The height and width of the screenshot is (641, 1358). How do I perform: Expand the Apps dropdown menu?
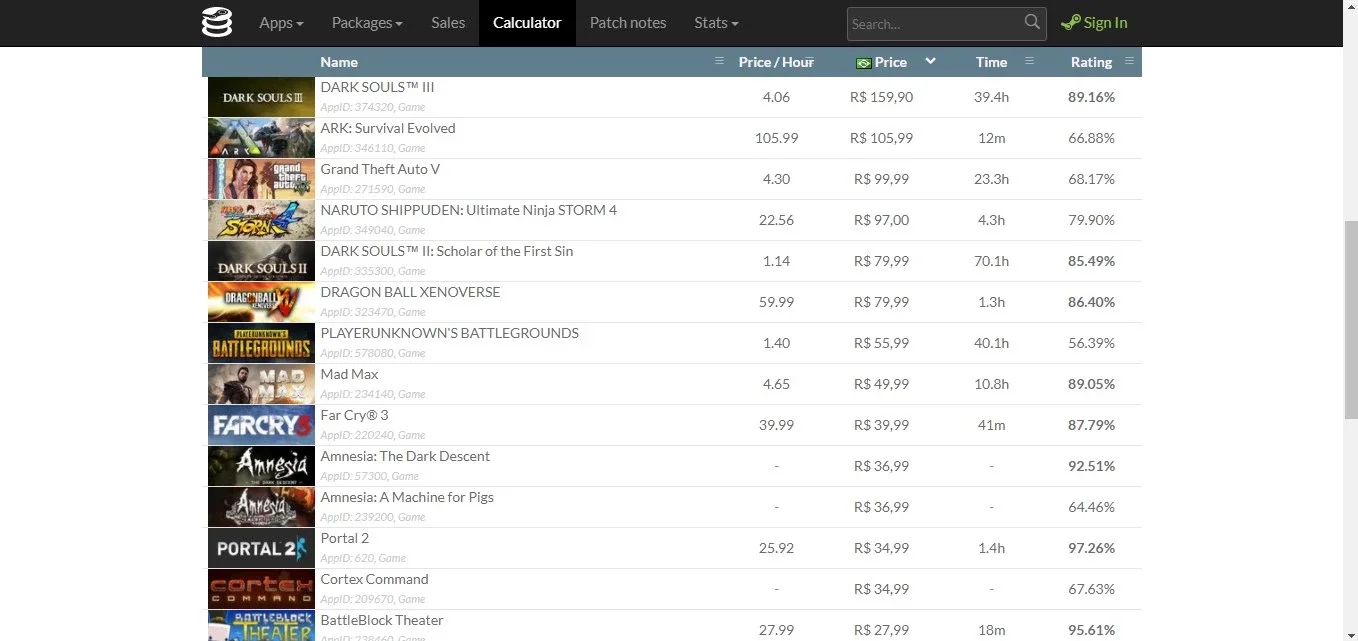click(281, 22)
